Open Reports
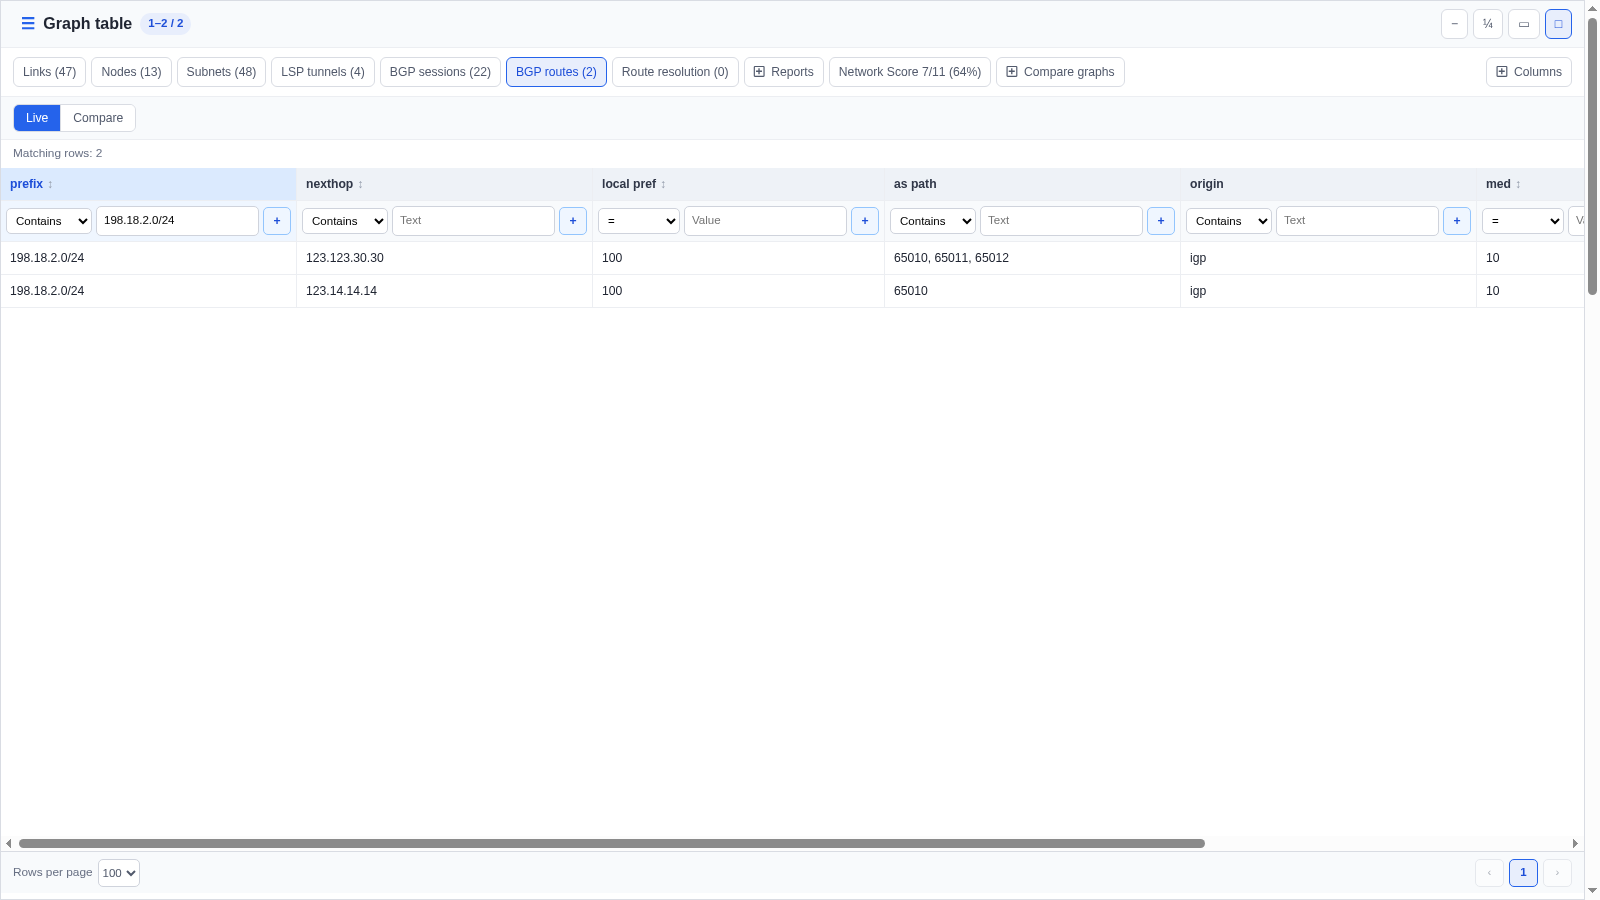1600x900 pixels. (784, 72)
